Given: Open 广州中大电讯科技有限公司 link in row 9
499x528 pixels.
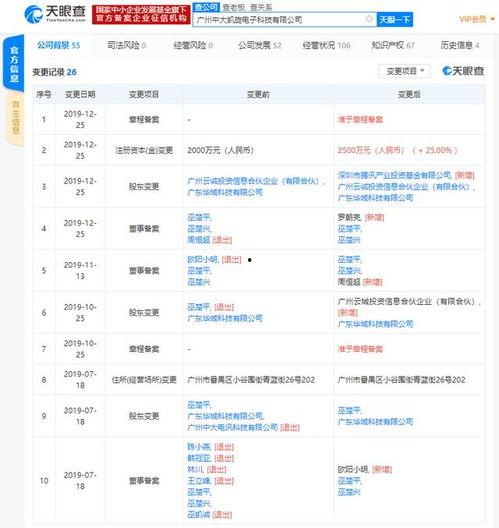Looking at the screenshot, I should pyautogui.click(x=233, y=427).
